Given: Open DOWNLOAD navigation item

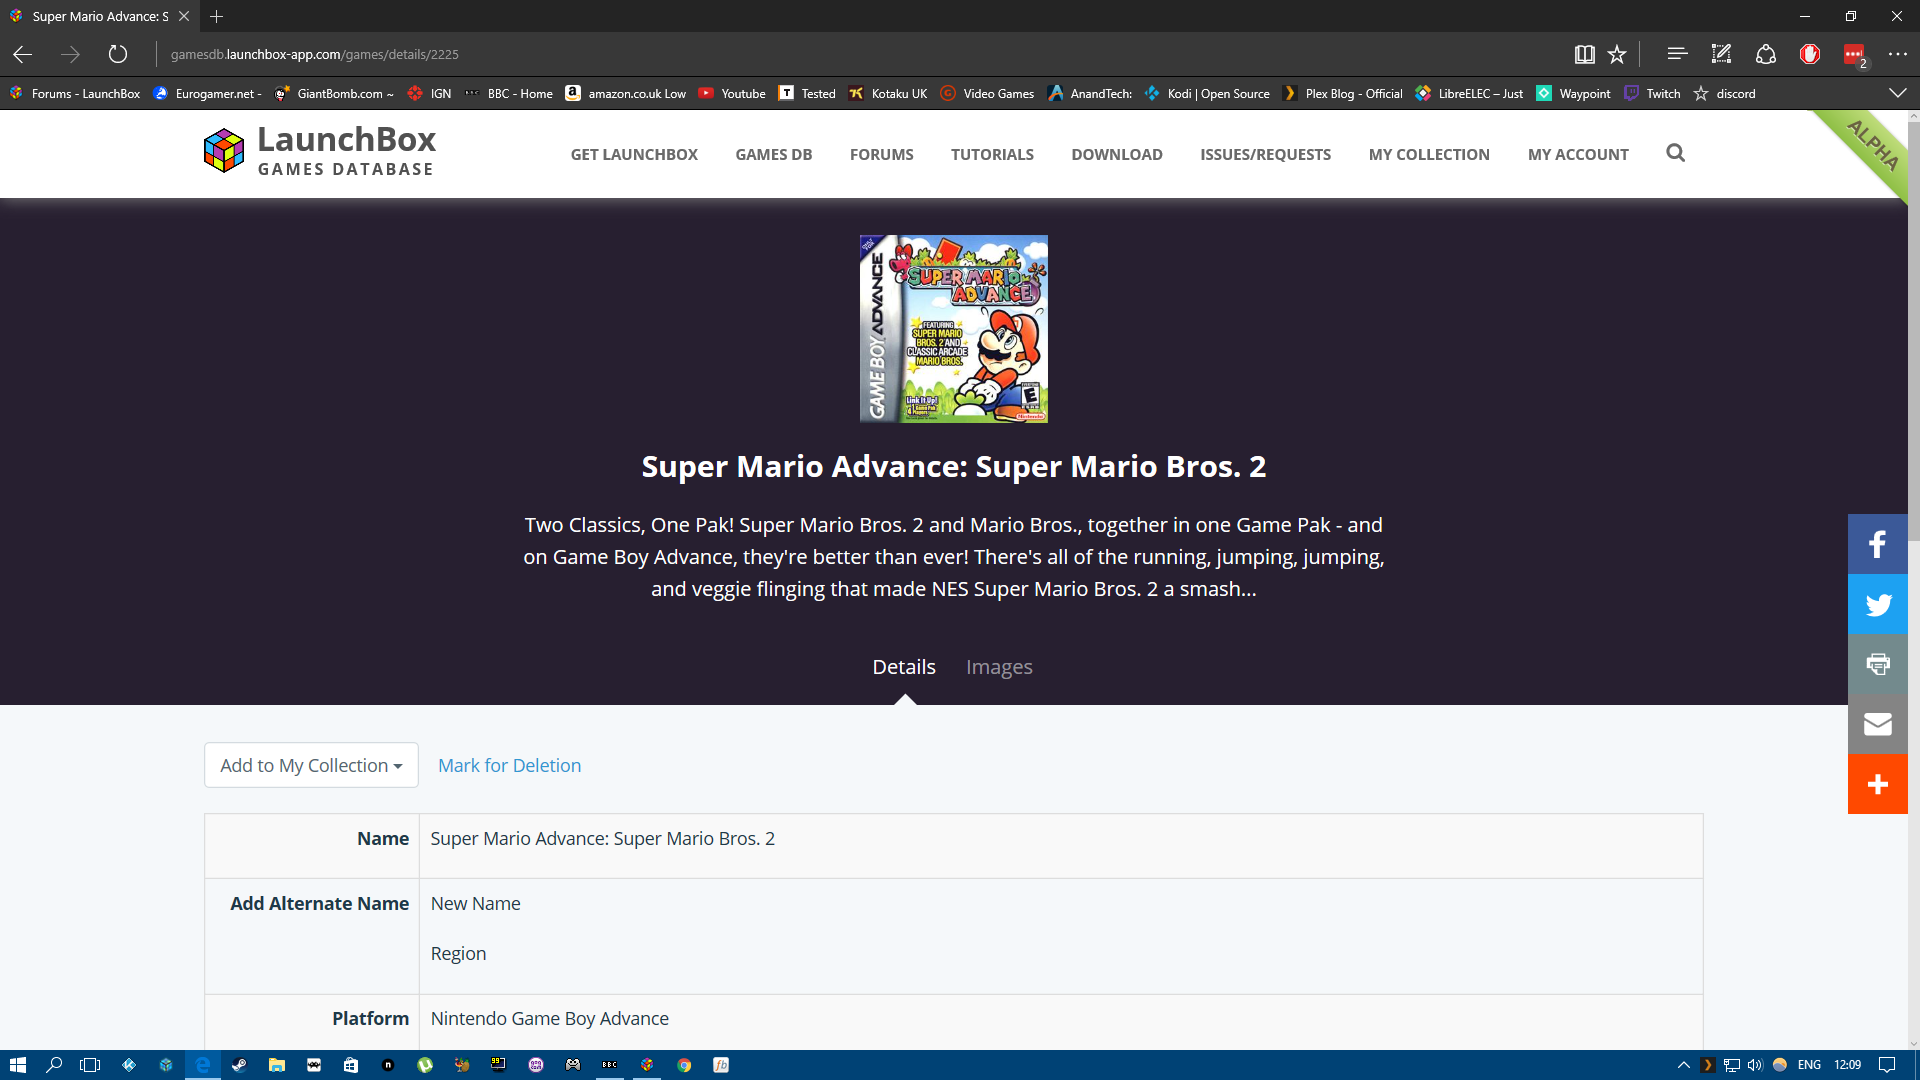Looking at the screenshot, I should [x=1117, y=154].
